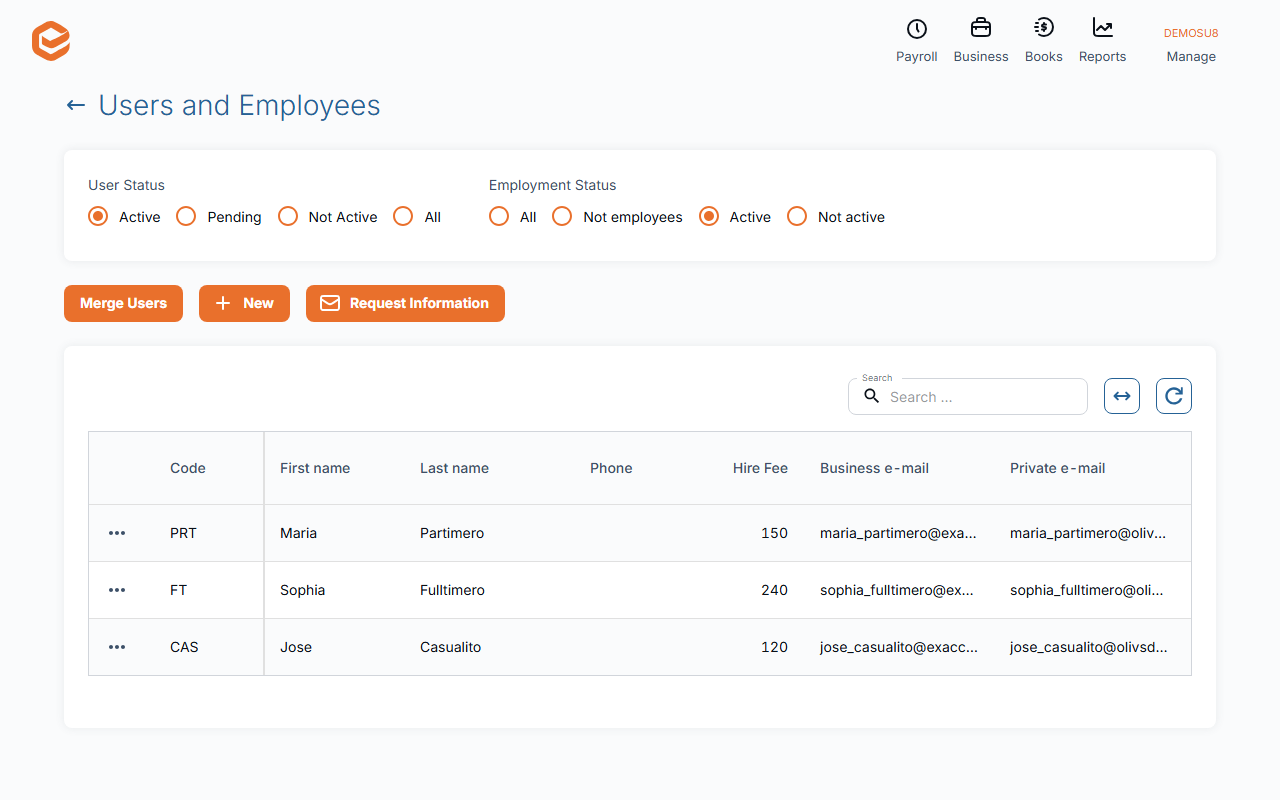
Task: Select Employment Status Not active radio
Action: tap(797, 216)
